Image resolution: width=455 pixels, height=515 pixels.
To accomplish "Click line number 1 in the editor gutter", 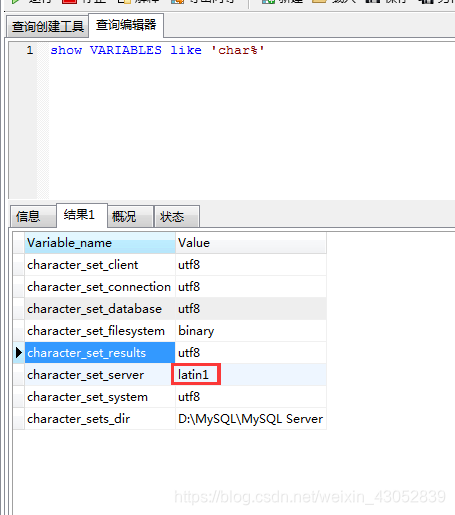I will pyautogui.click(x=30, y=50).
